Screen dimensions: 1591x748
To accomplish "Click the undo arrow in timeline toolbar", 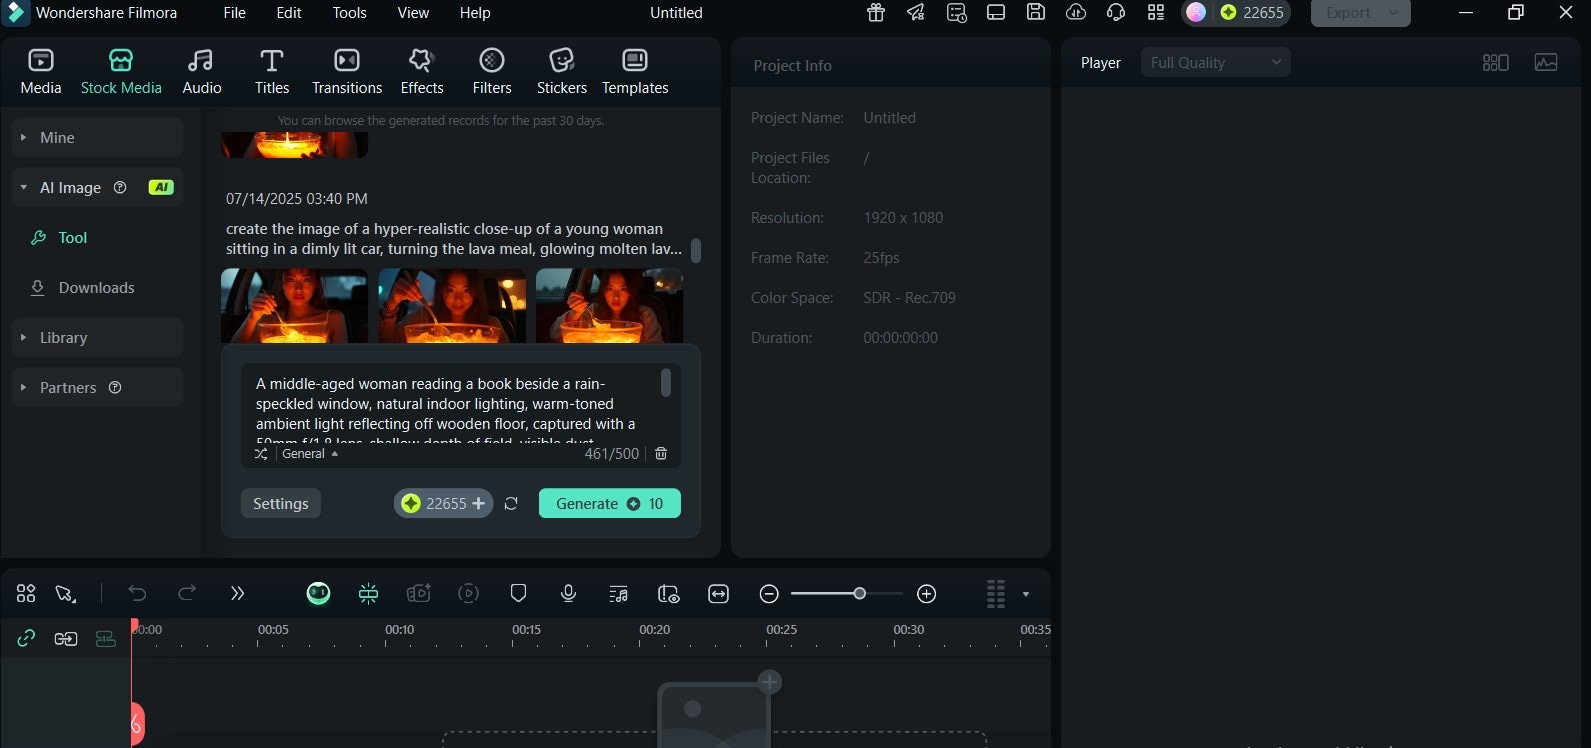I will click(x=137, y=593).
